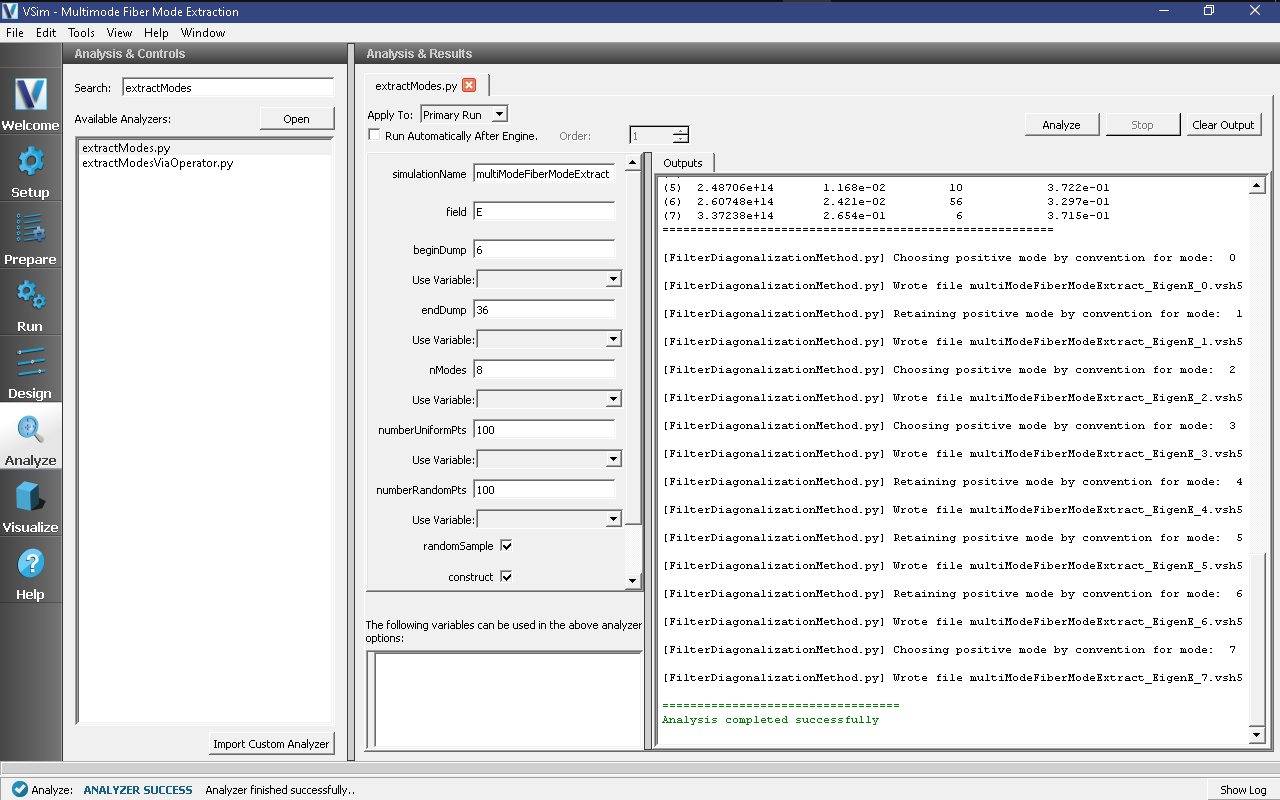
Task: Switch to the Design section
Action: (30, 370)
